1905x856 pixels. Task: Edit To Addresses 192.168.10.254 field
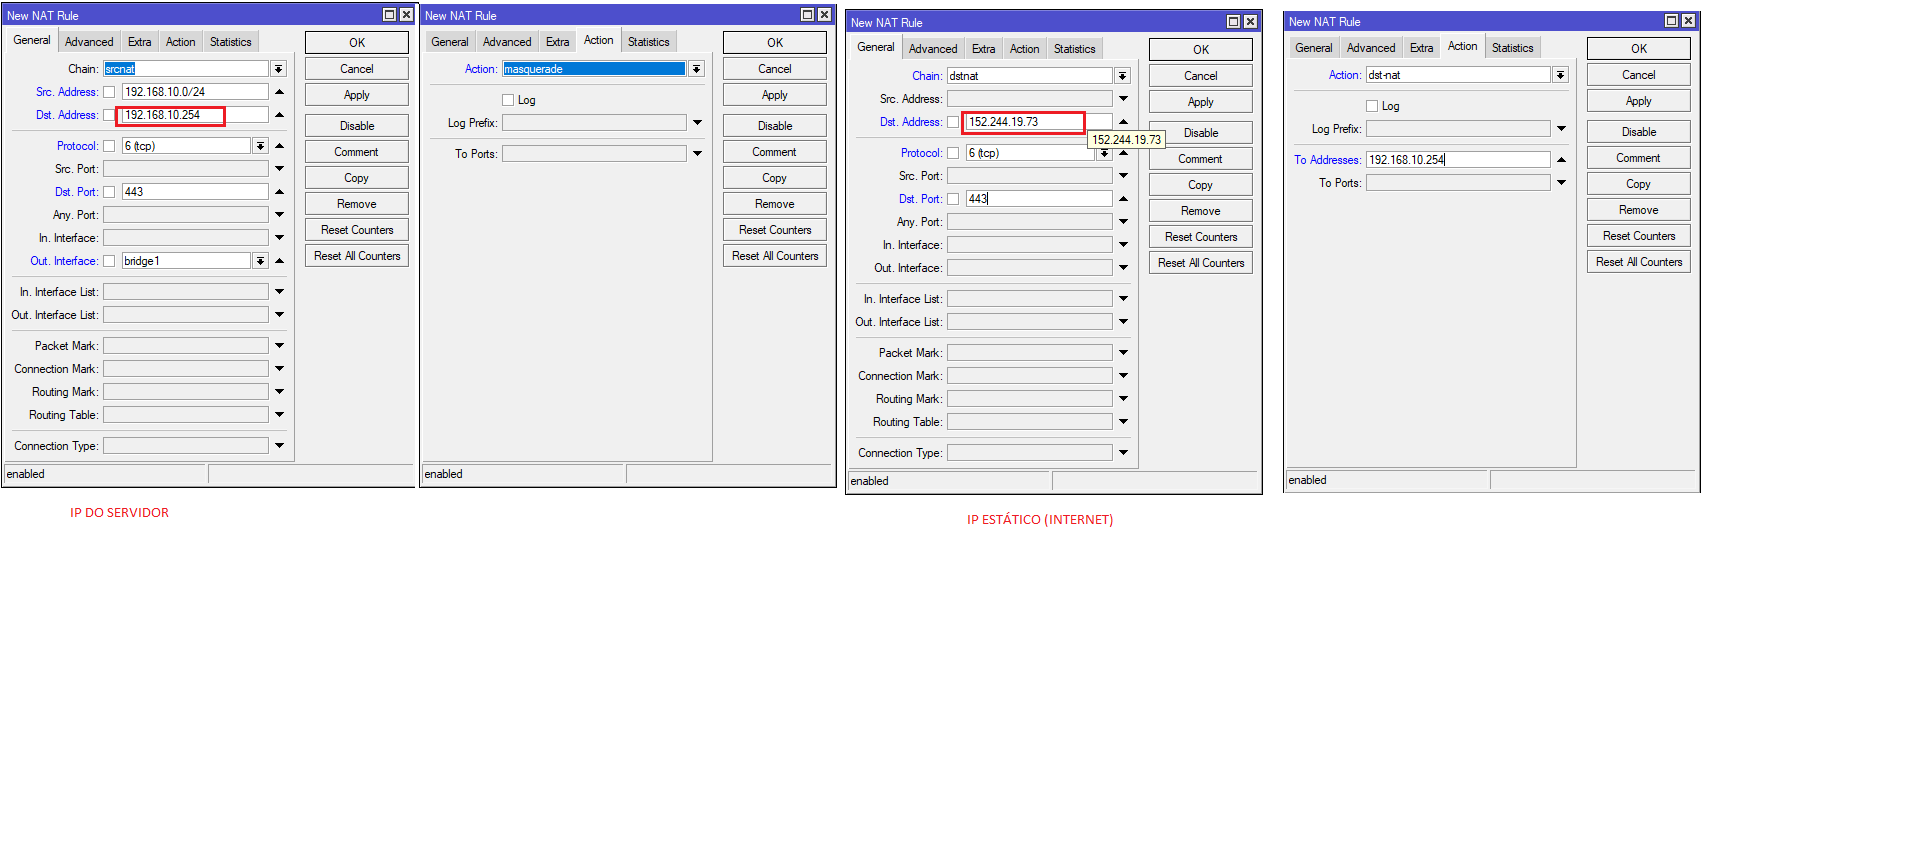pyautogui.click(x=1458, y=160)
